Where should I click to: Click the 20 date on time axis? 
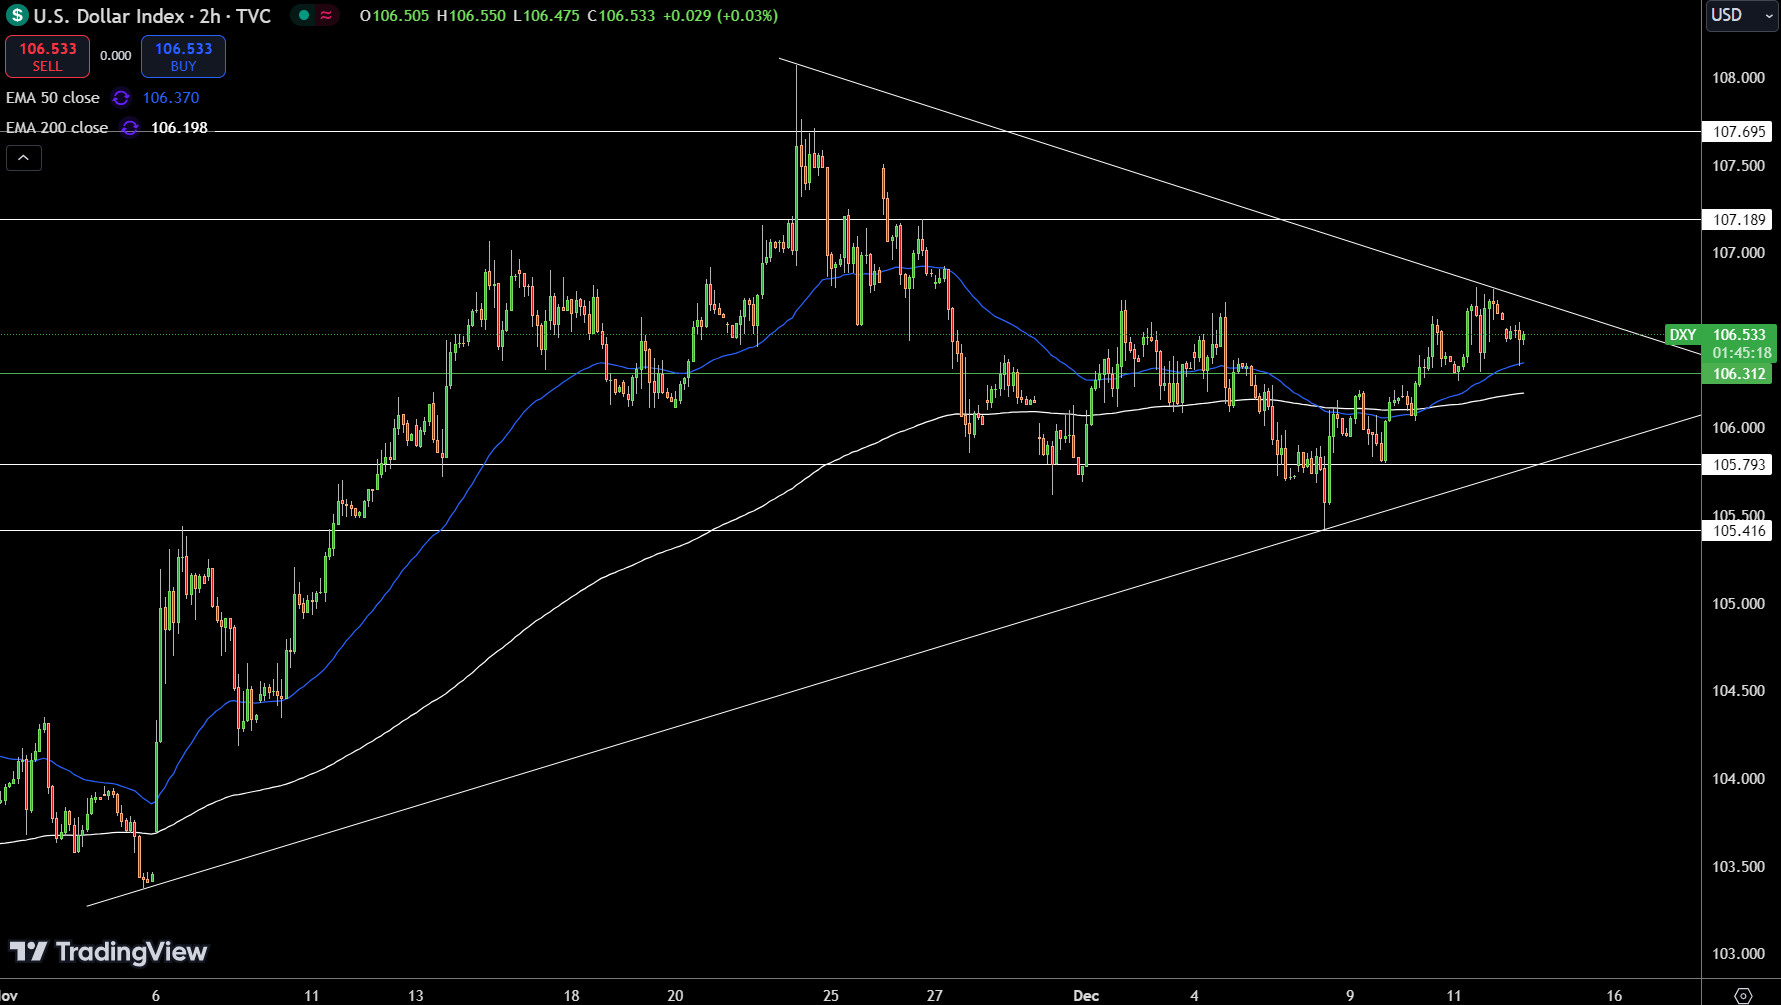click(675, 996)
